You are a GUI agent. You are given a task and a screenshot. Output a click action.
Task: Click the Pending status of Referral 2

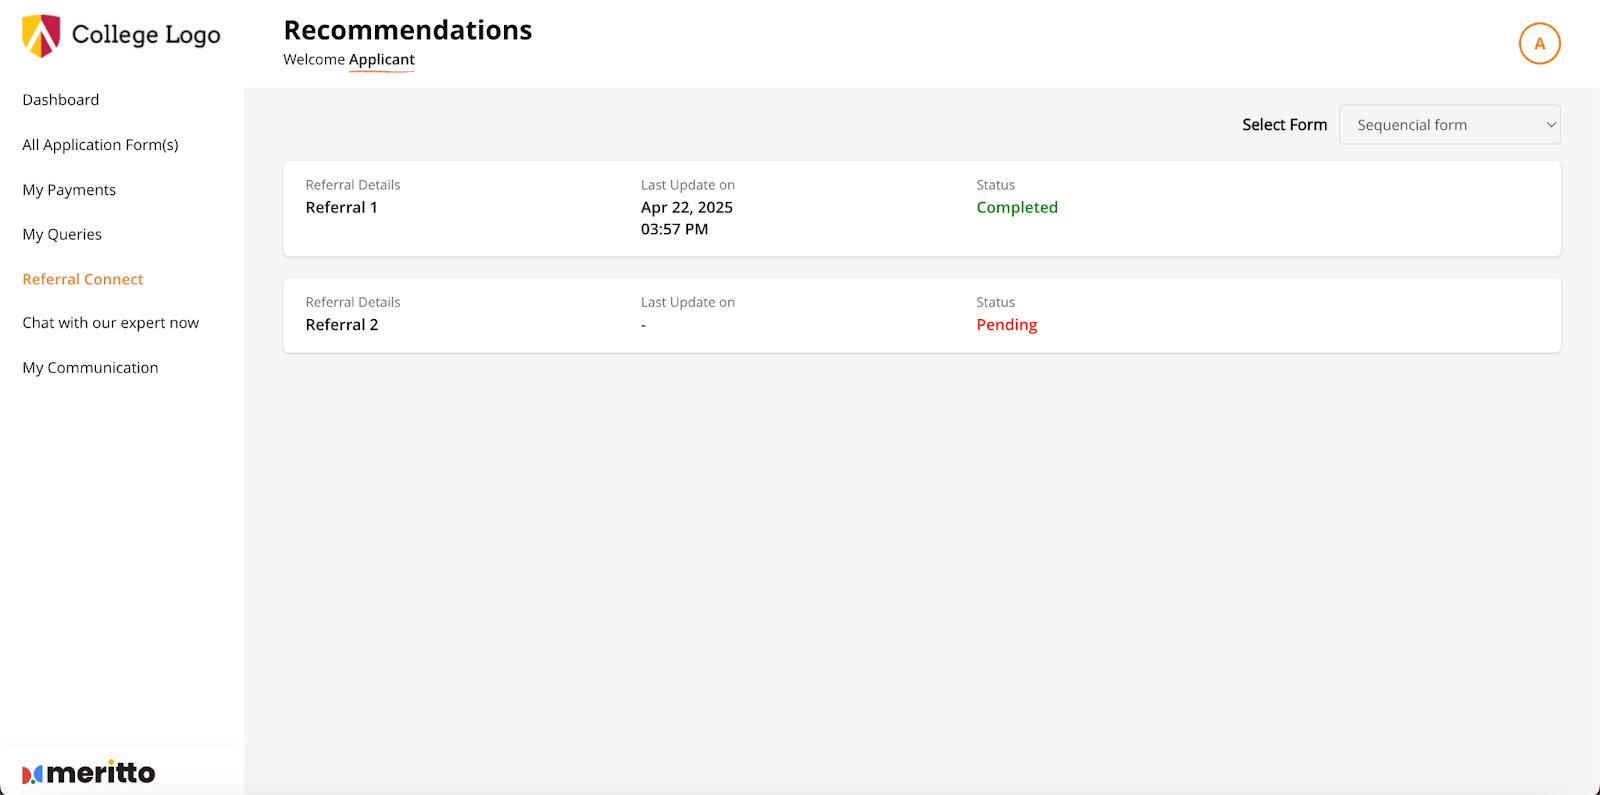(1006, 325)
